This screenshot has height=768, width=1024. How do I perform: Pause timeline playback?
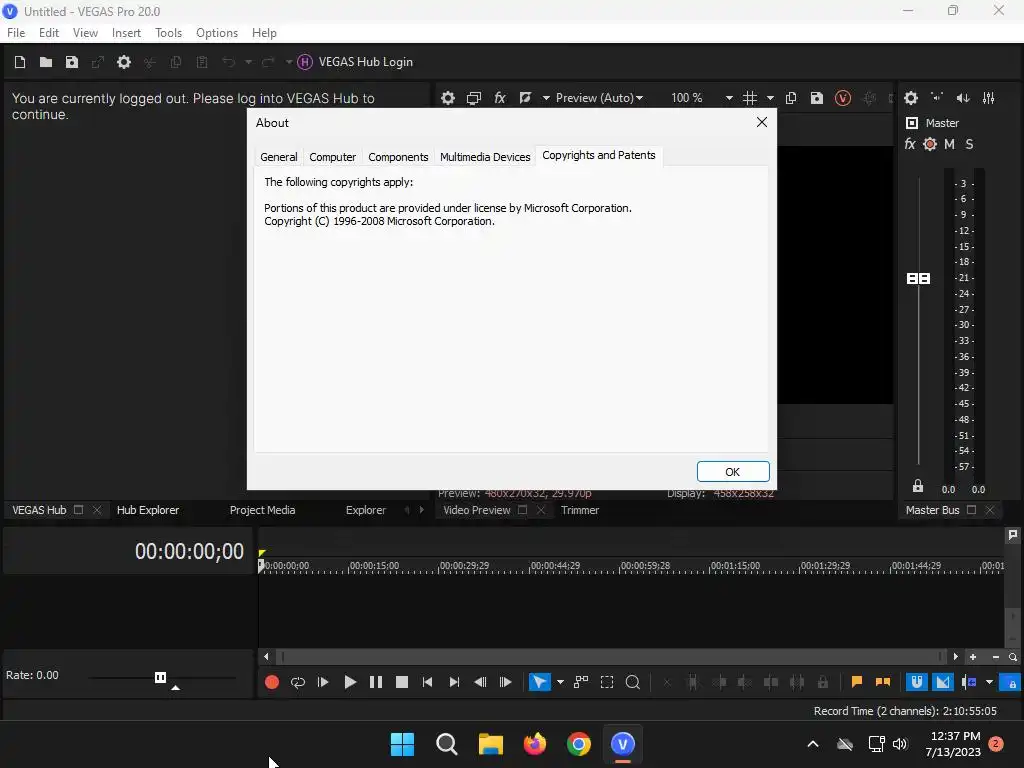pyautogui.click(x=376, y=682)
